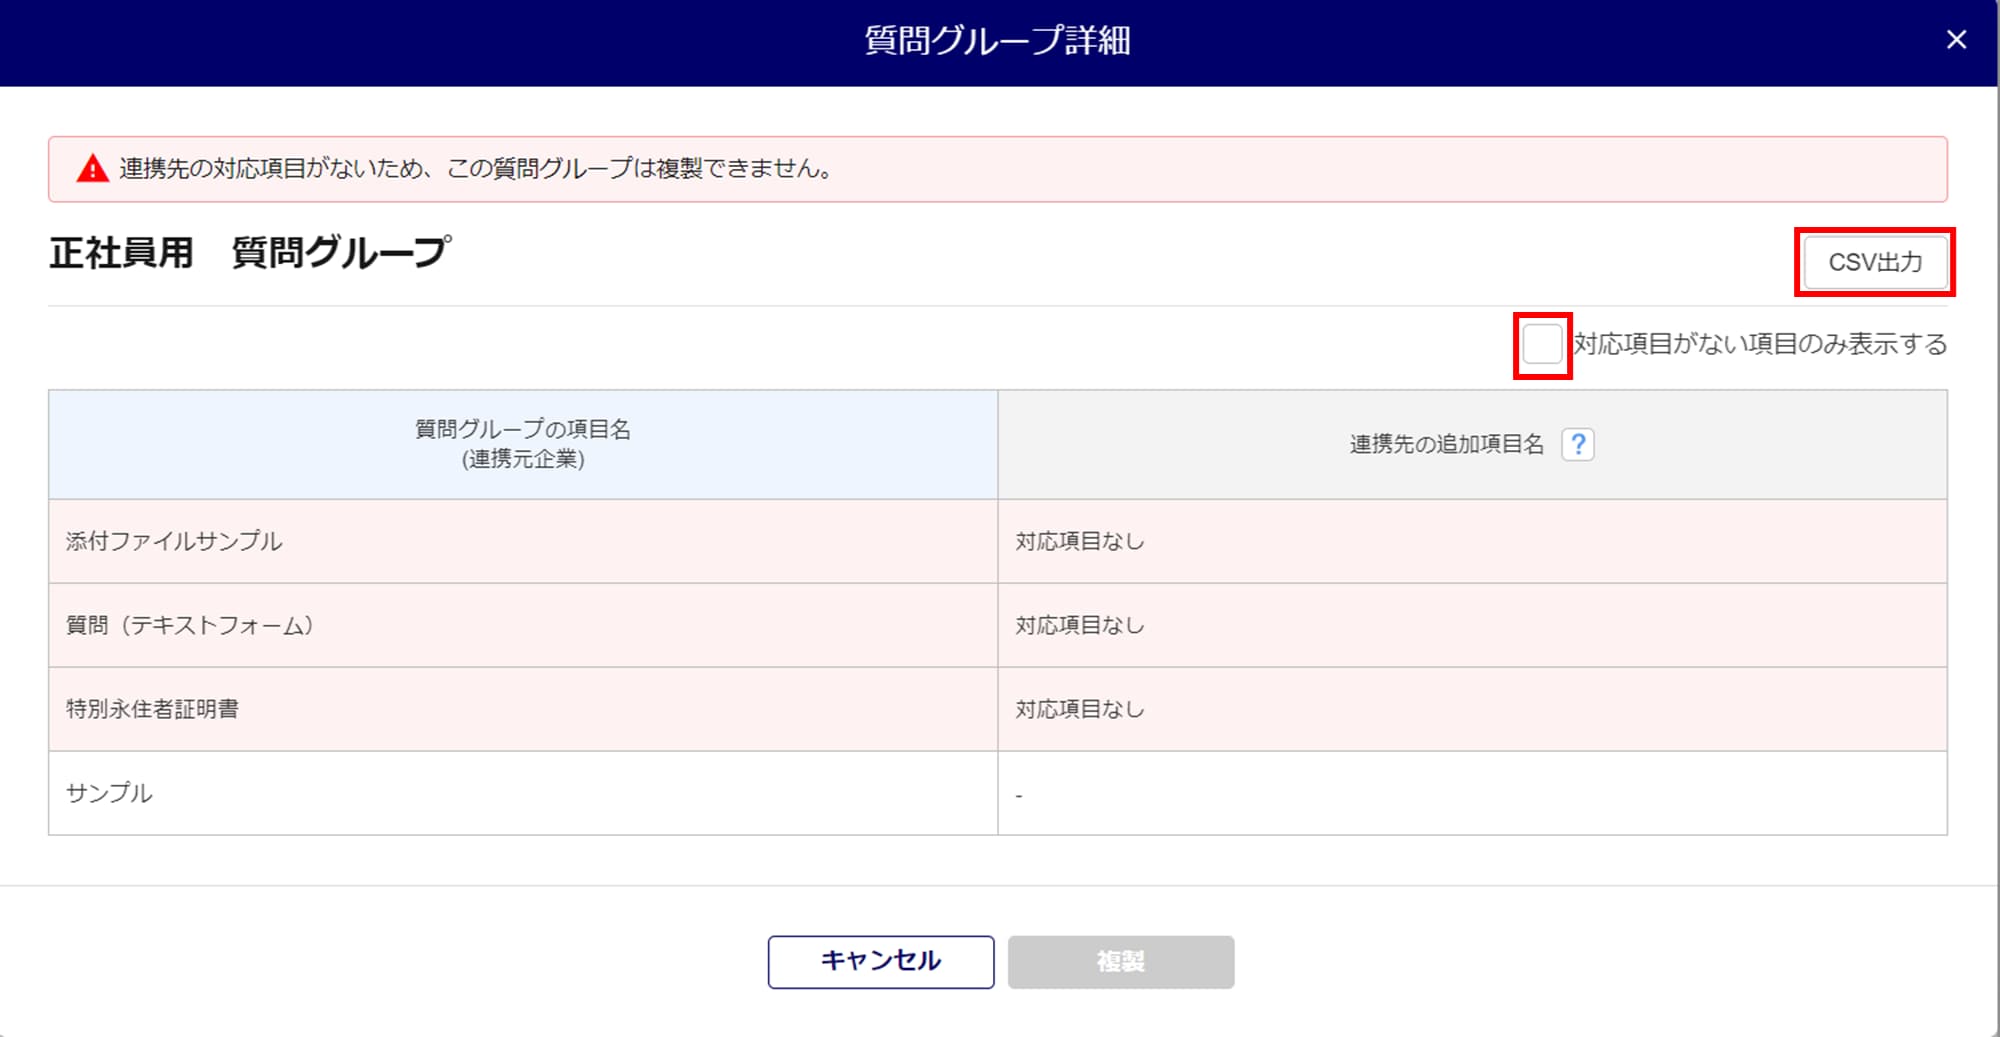Image resolution: width=2000 pixels, height=1037 pixels.
Task: Select the サンプル row
Action: coord(109,793)
